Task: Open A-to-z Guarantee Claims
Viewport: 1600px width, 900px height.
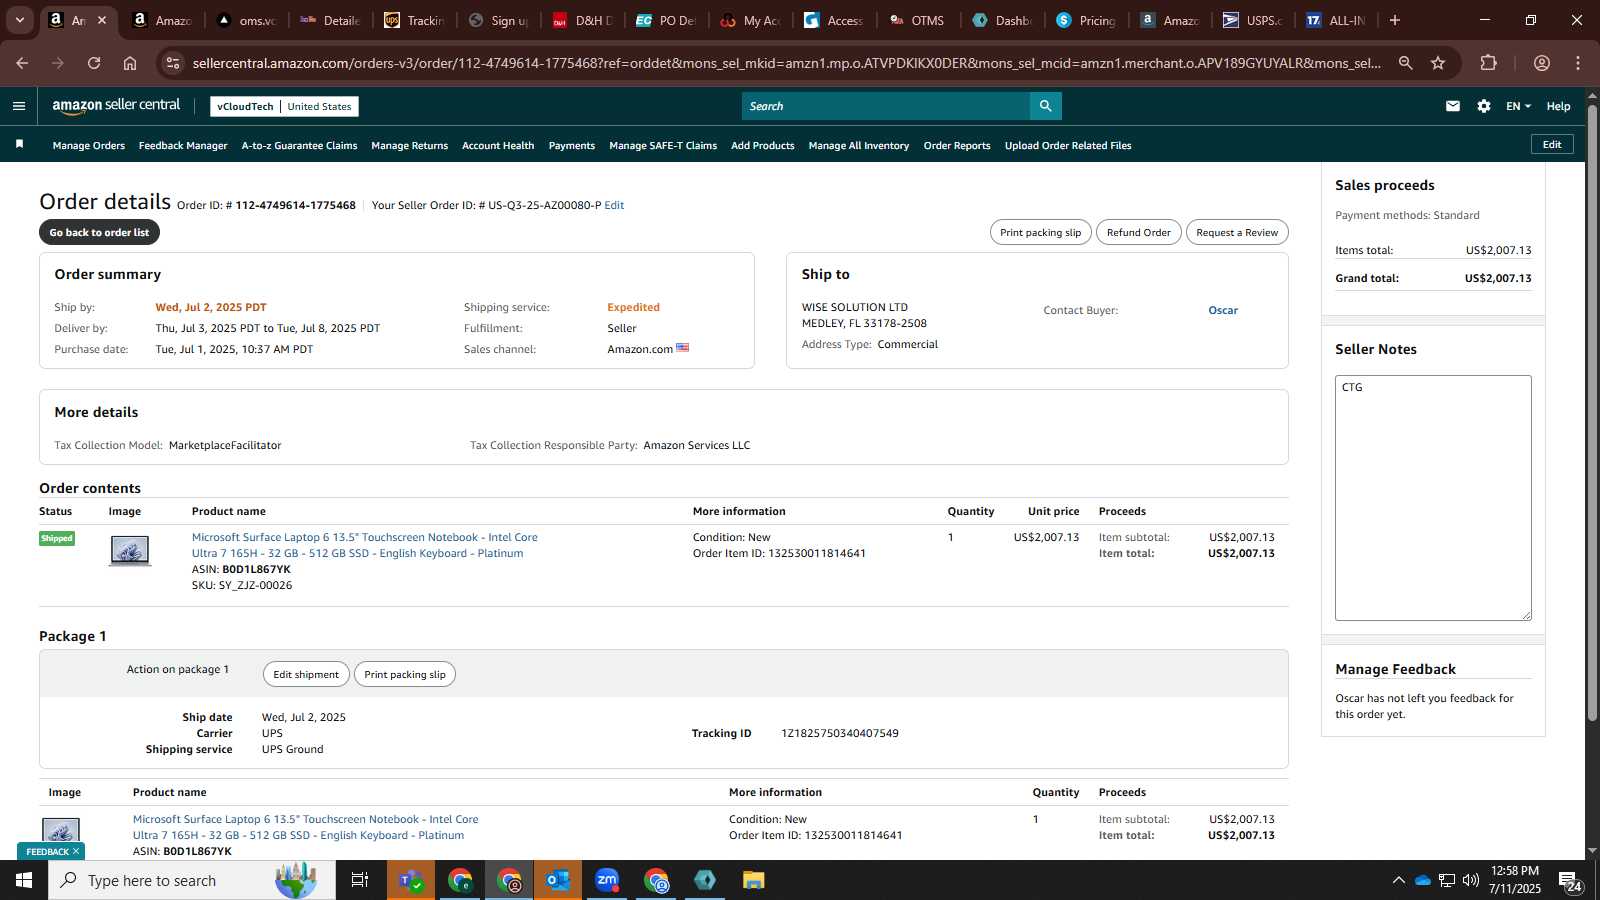Action: coord(299,145)
